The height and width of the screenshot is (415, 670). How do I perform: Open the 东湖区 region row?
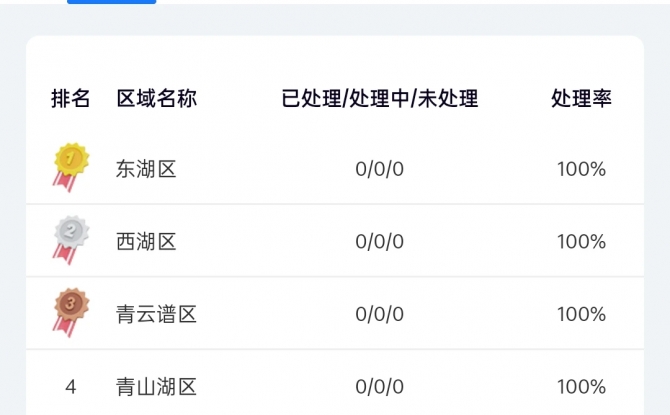(x=335, y=169)
